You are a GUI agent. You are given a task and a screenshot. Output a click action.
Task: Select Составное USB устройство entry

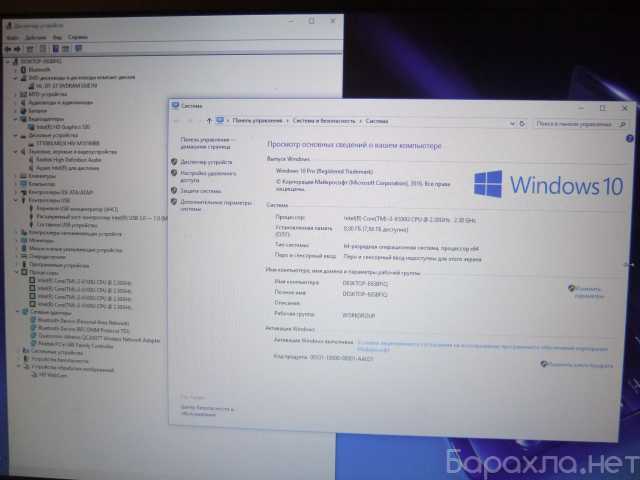pos(67,225)
